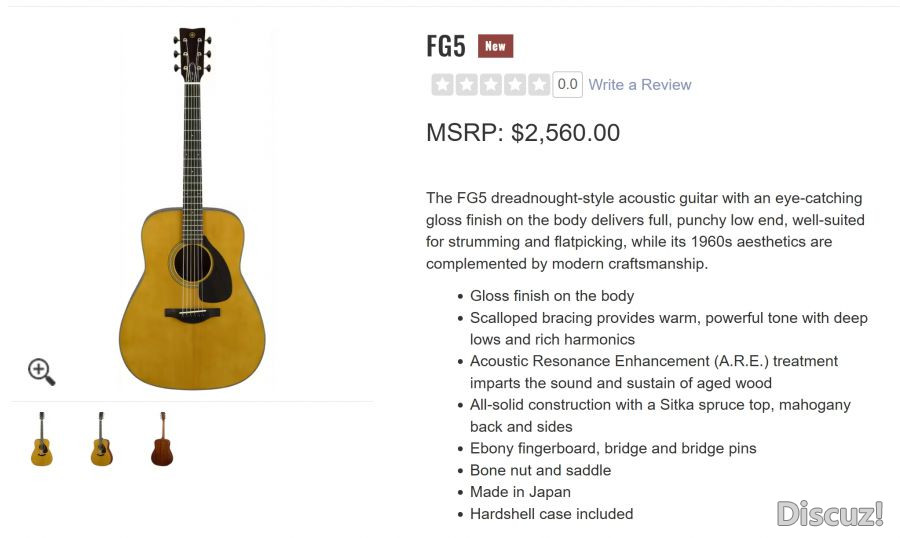Select the second rating star

coord(466,85)
